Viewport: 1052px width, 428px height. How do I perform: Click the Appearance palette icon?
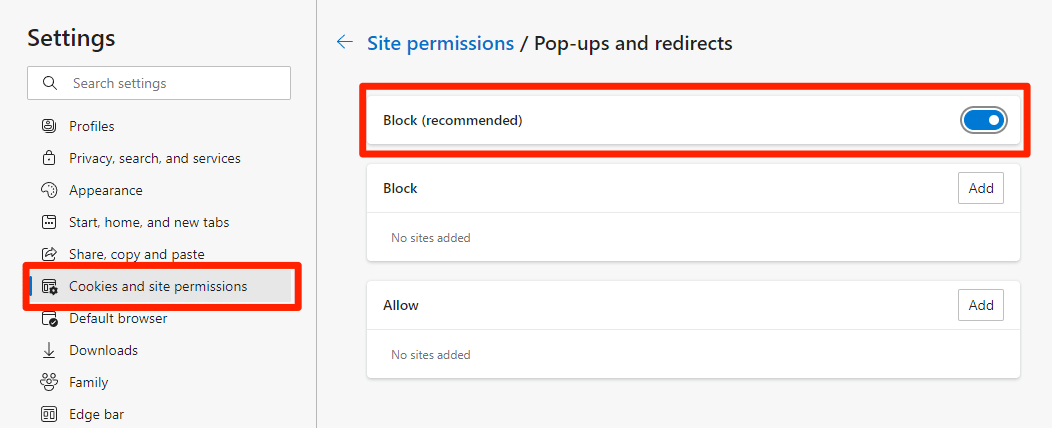coord(49,191)
